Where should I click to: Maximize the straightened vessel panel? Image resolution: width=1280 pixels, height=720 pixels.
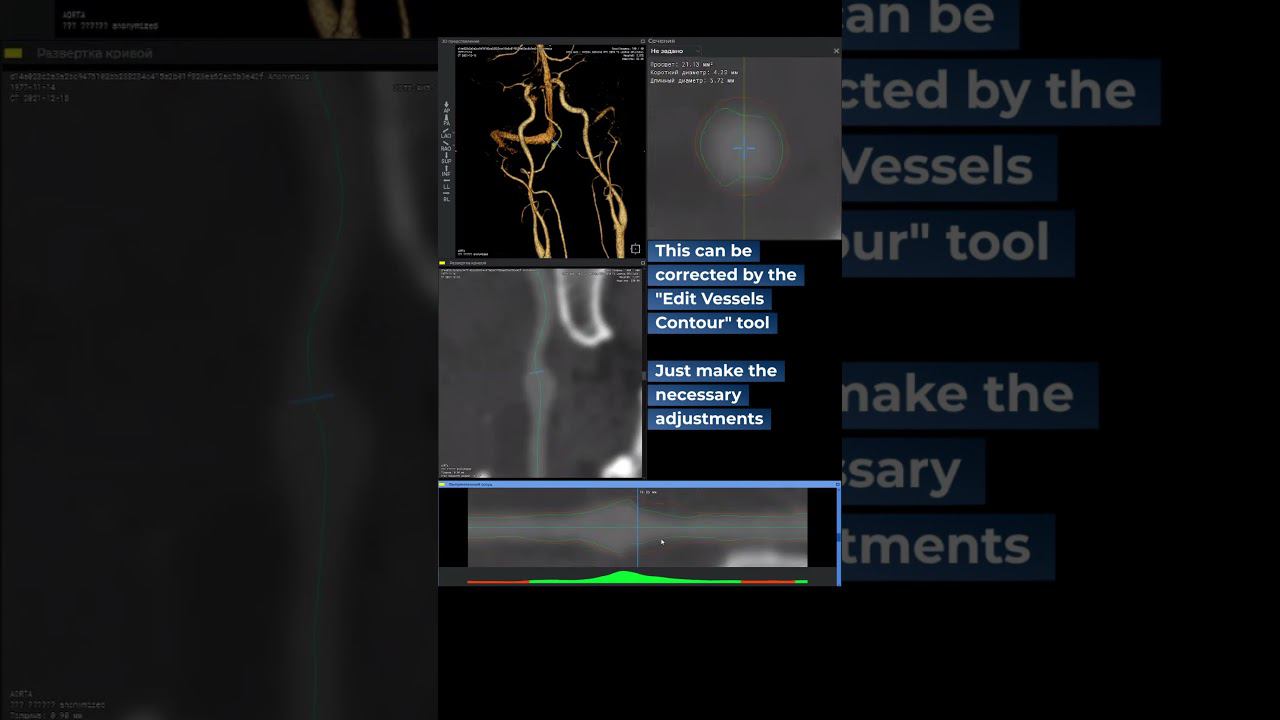tap(837, 484)
